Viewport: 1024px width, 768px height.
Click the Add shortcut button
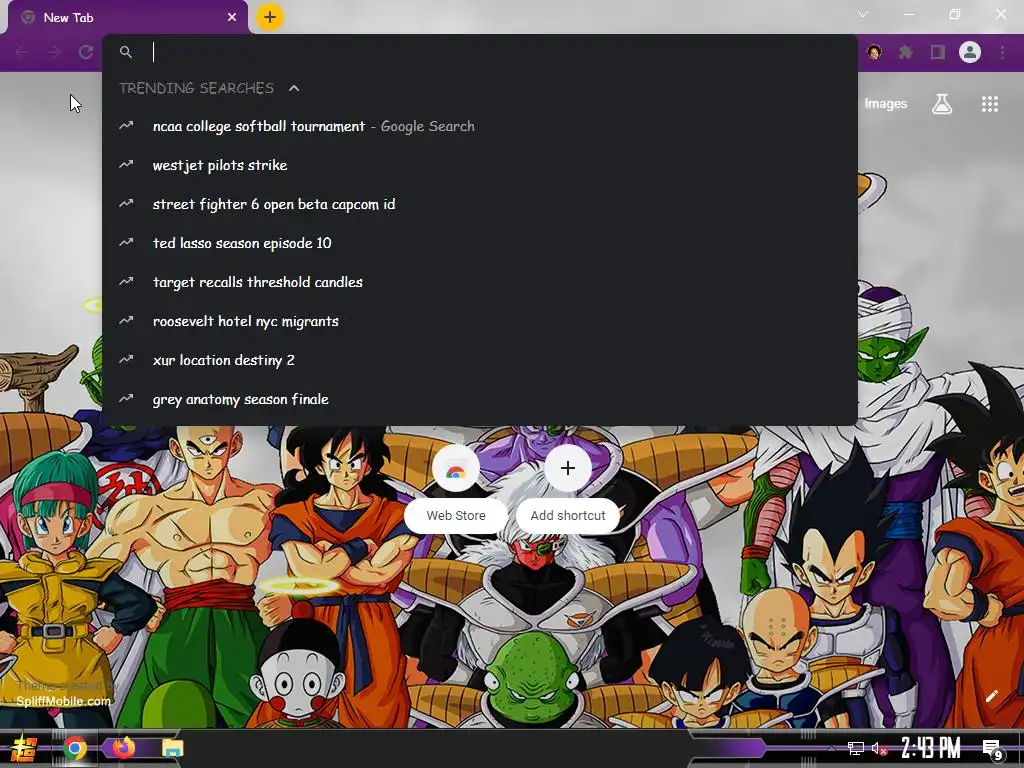568,516
